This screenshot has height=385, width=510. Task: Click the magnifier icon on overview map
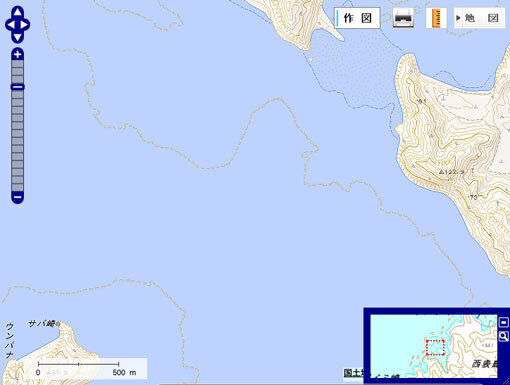point(503,336)
